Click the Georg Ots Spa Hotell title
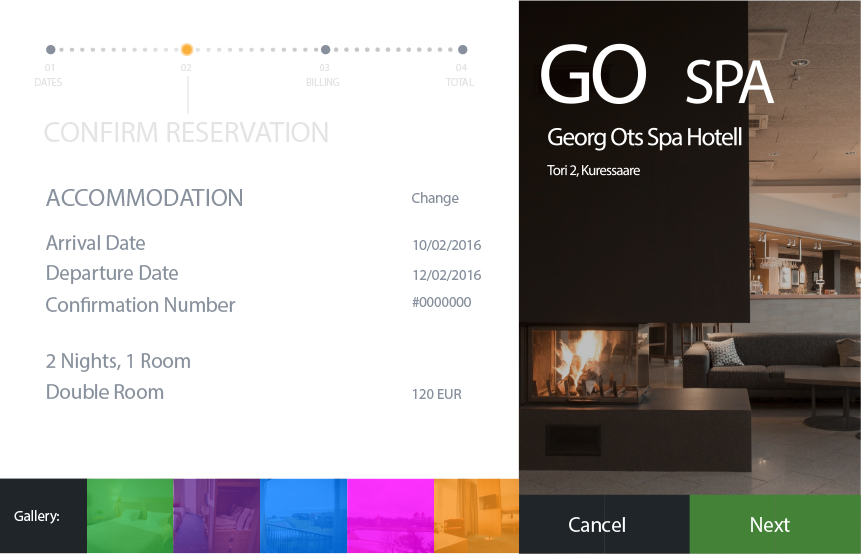The width and height of the screenshot is (861, 554). pyautogui.click(x=644, y=137)
